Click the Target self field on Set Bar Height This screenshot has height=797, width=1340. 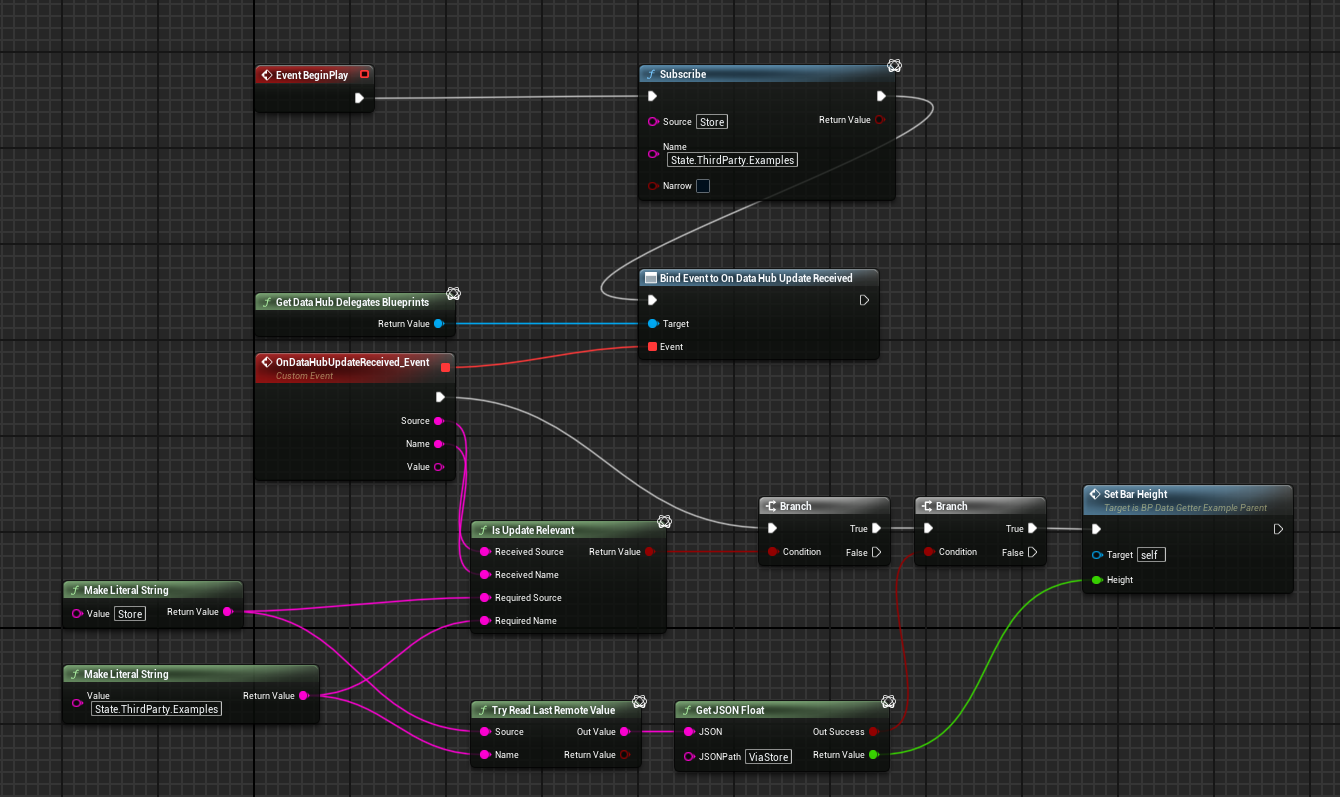[1152, 555]
